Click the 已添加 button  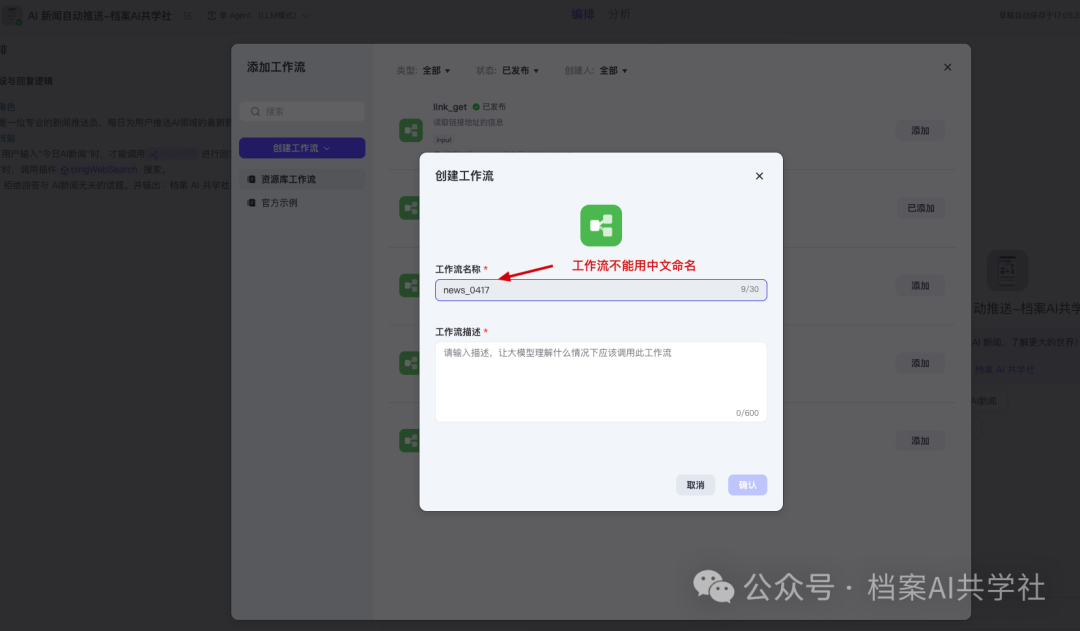tap(920, 208)
